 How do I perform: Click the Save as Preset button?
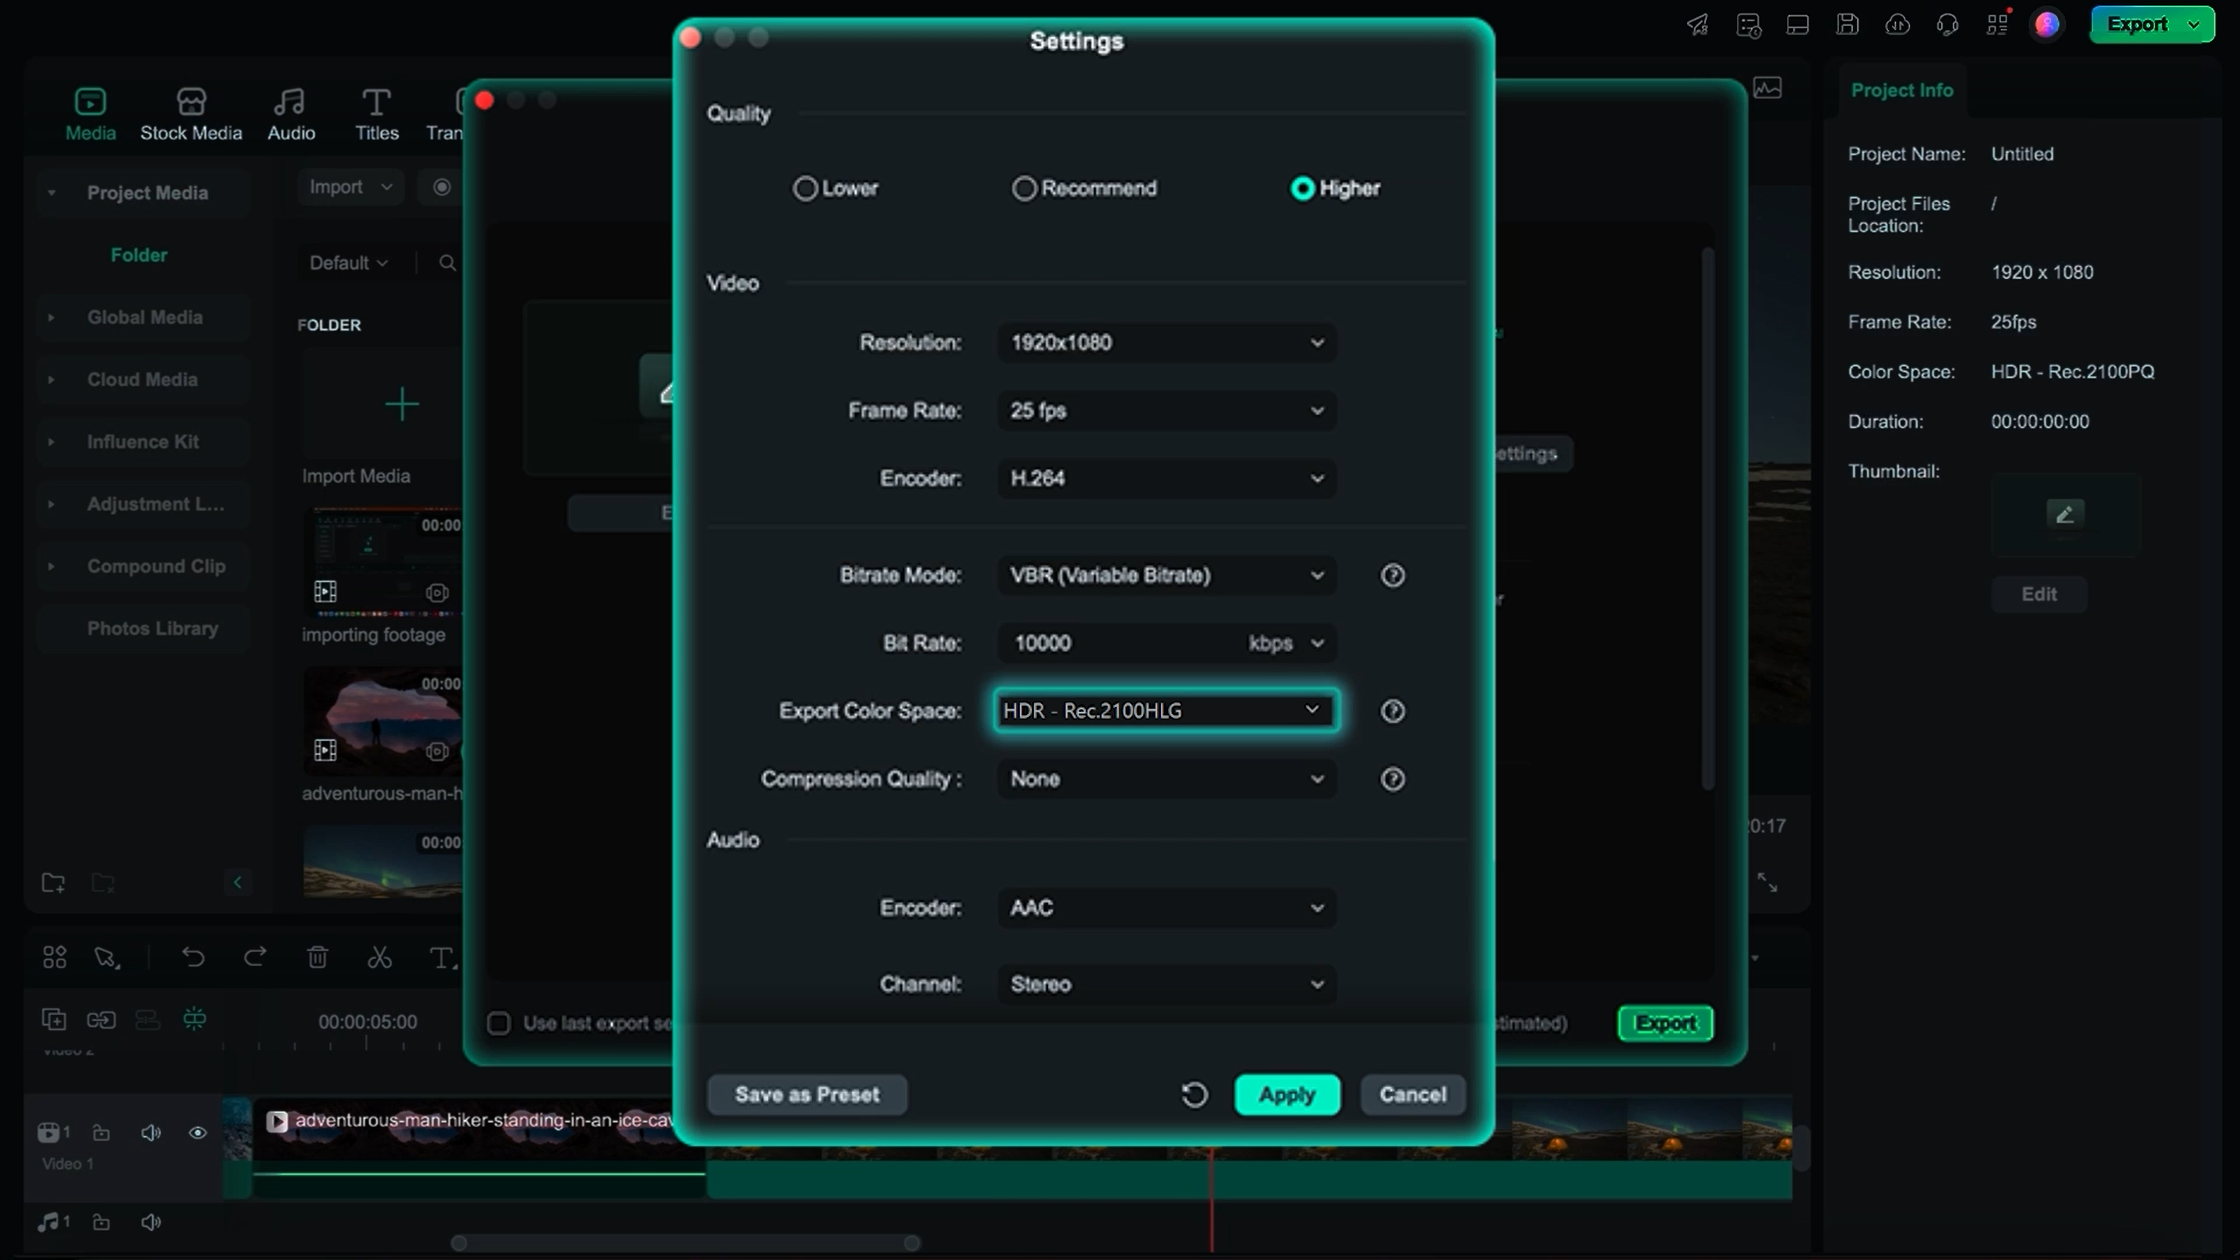tap(807, 1095)
